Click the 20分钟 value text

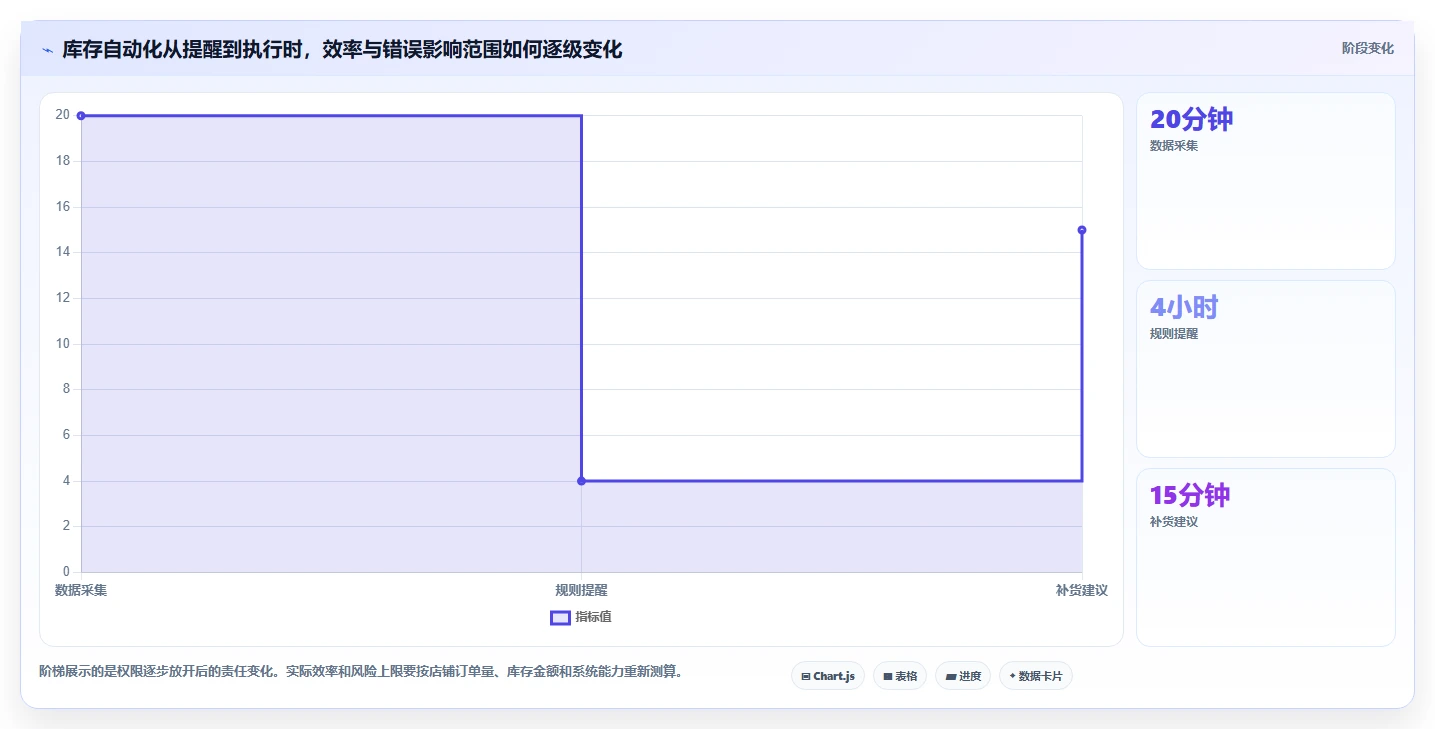[1191, 120]
